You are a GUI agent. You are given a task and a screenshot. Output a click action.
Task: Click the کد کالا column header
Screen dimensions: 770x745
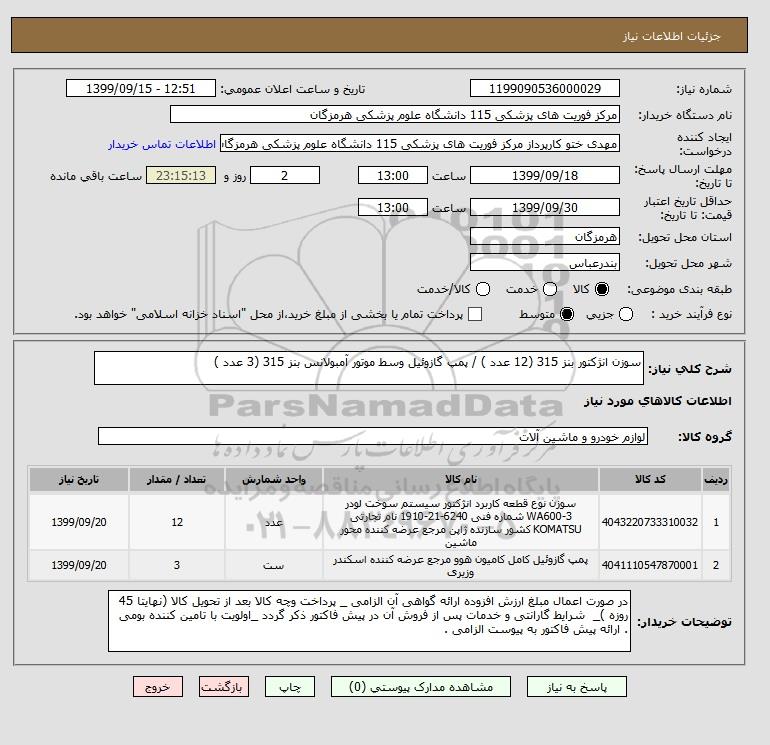(650, 479)
